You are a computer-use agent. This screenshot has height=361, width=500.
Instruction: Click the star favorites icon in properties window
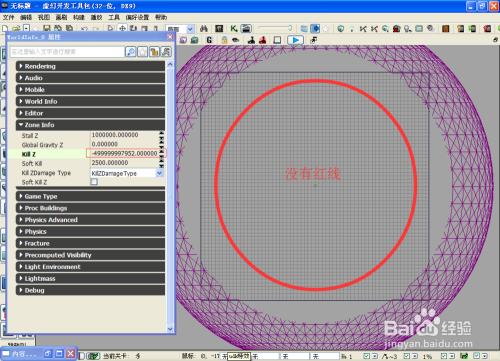(142, 52)
